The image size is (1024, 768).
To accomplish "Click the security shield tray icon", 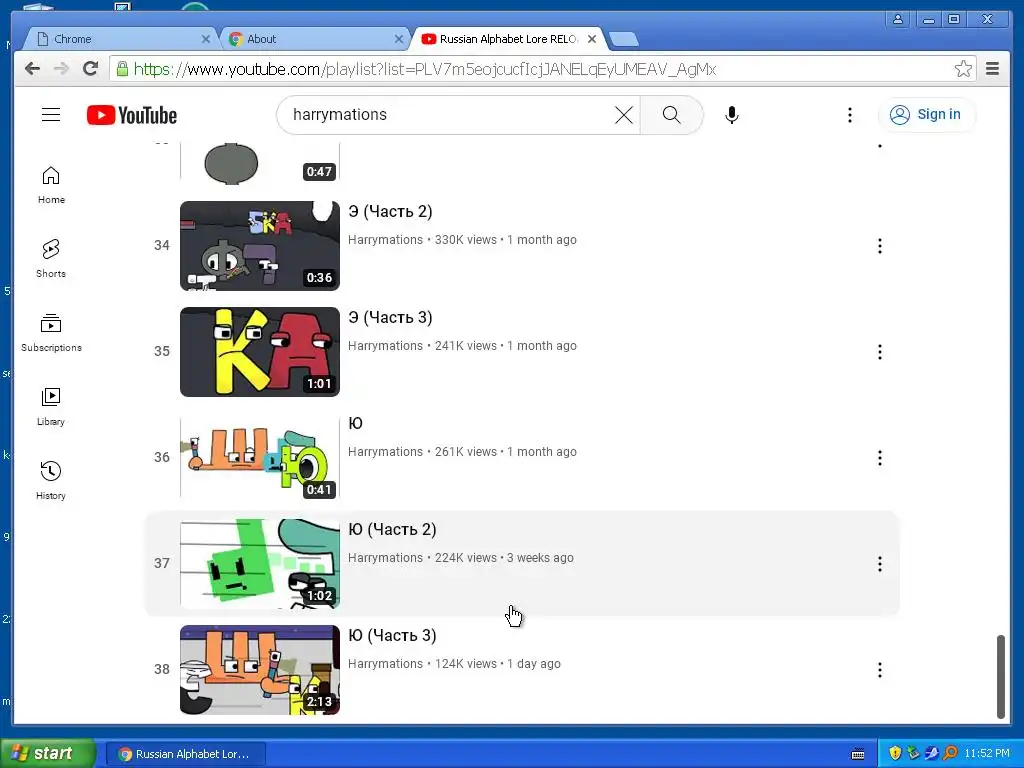I will [895, 754].
